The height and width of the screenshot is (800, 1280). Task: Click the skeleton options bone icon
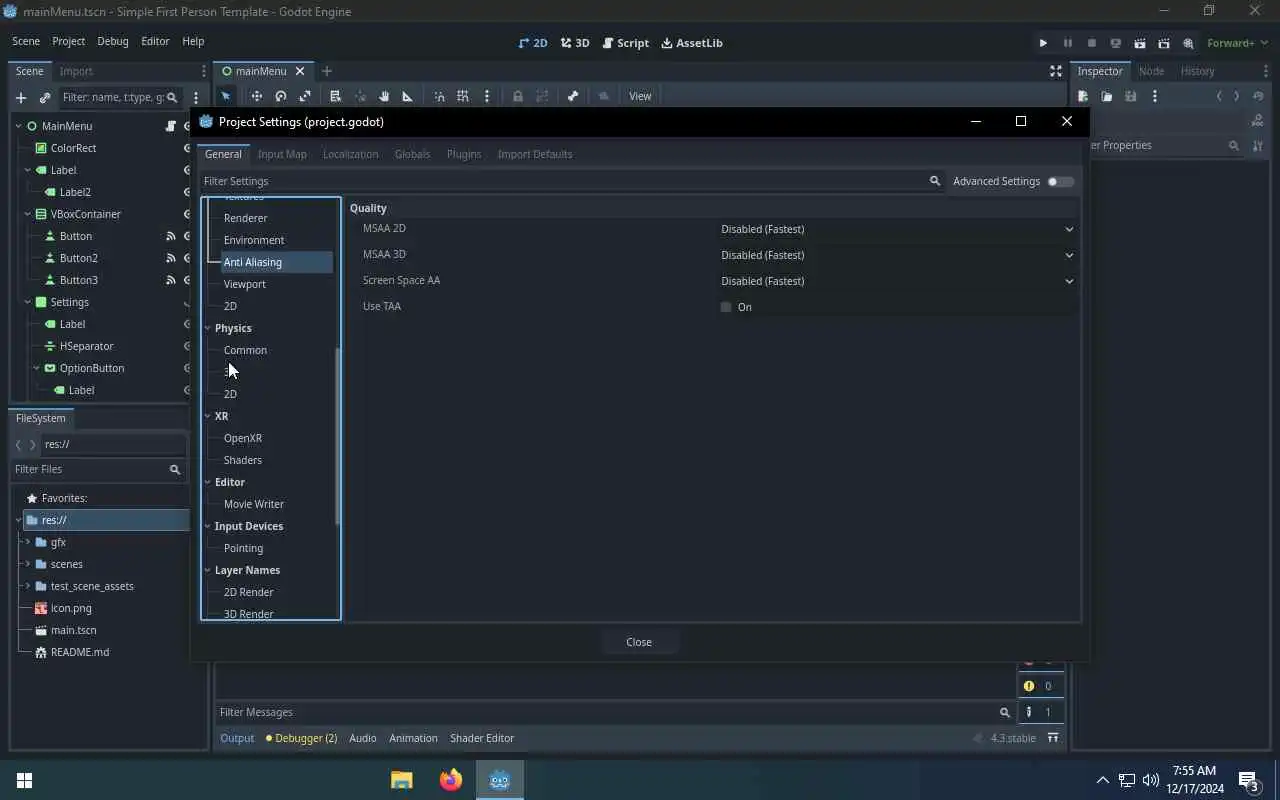point(573,96)
